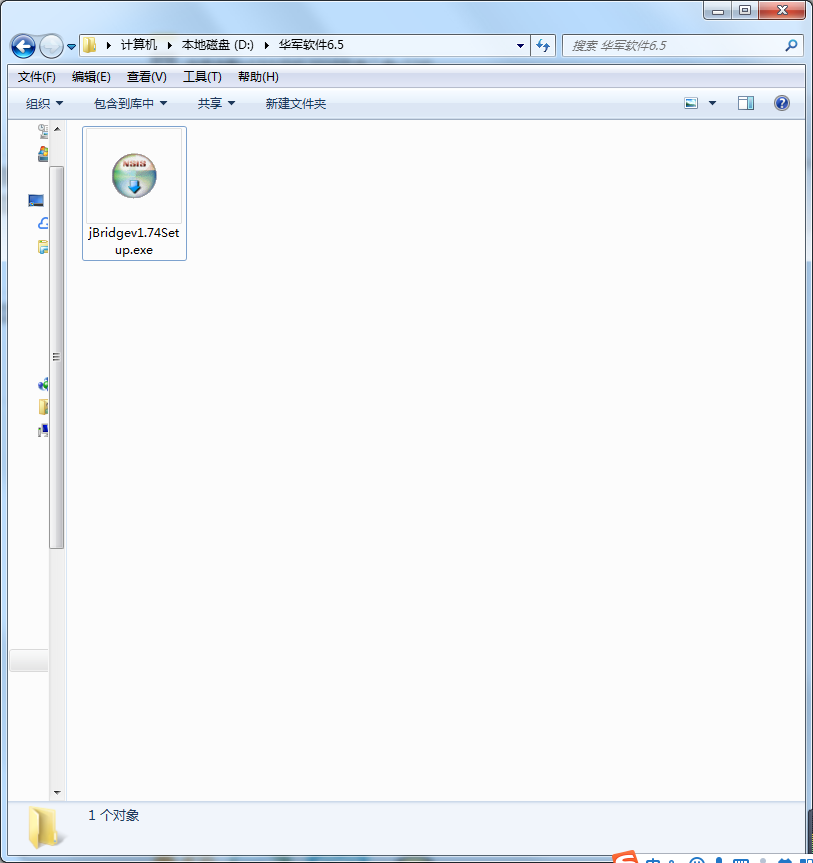This screenshot has width=813, height=863.
Task: Expand the arrow after 本地磁盘 (D:)
Action: [266, 45]
